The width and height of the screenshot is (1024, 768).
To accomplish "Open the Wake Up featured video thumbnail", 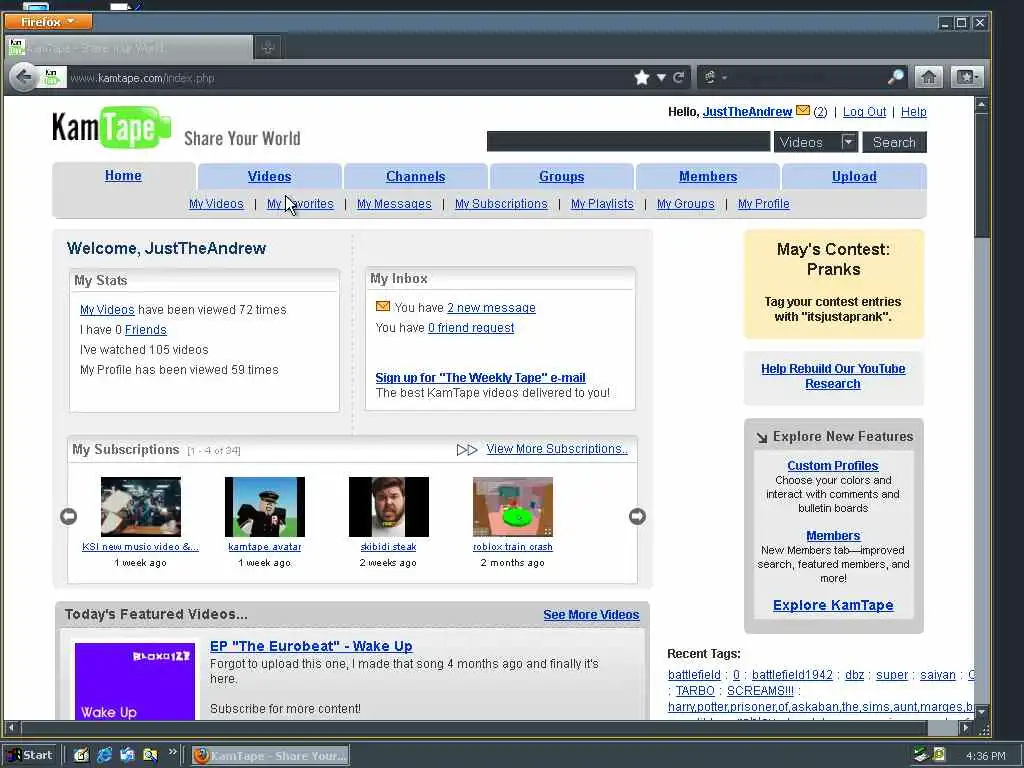I will click(x=135, y=681).
